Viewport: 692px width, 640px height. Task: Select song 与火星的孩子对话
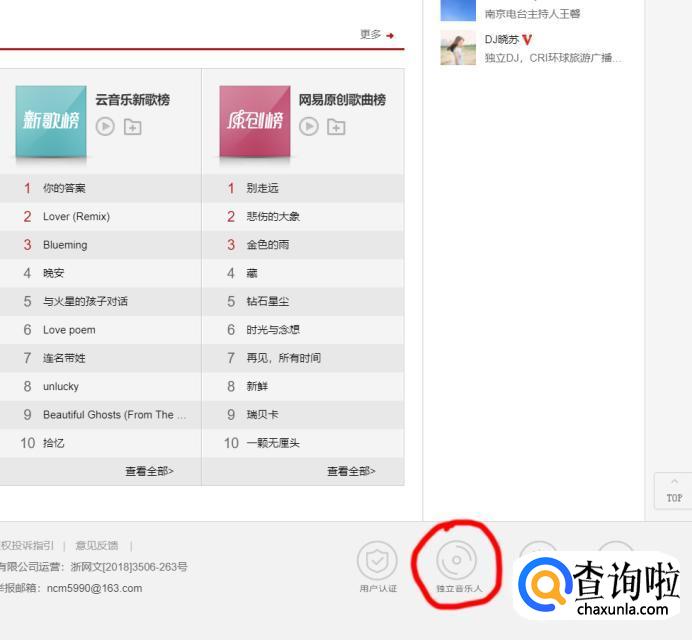point(85,301)
